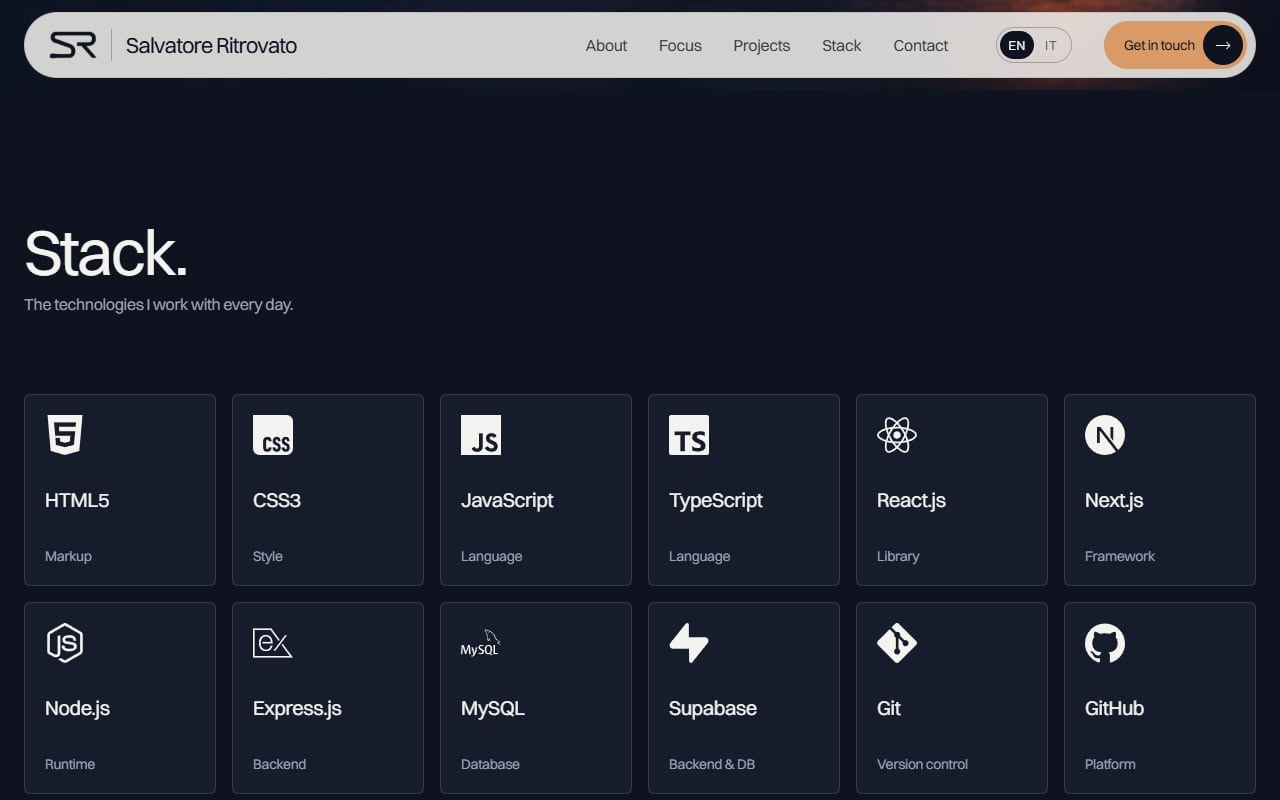Click the JavaScript card title

[507, 500]
